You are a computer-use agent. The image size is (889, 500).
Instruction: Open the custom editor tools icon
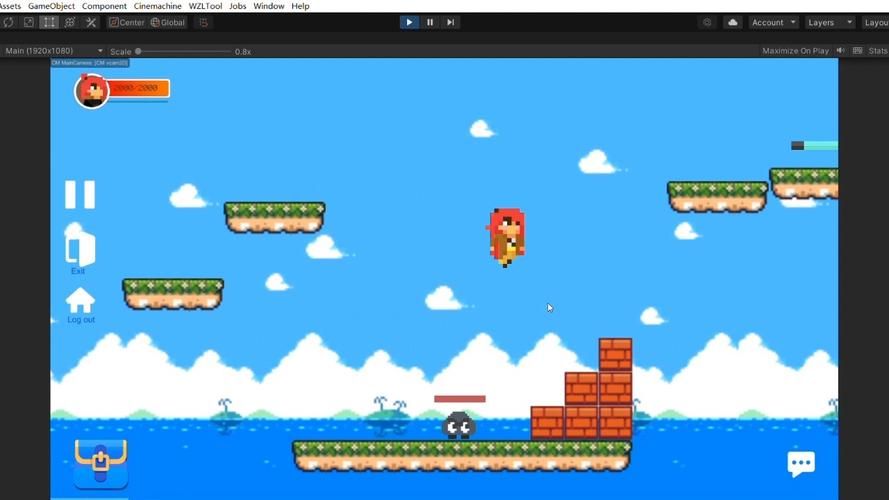(x=91, y=22)
